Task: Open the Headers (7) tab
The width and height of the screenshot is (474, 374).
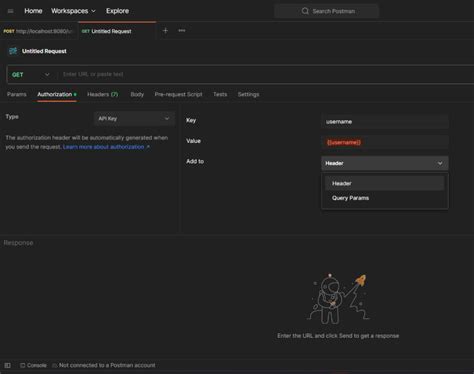Action: click(103, 94)
